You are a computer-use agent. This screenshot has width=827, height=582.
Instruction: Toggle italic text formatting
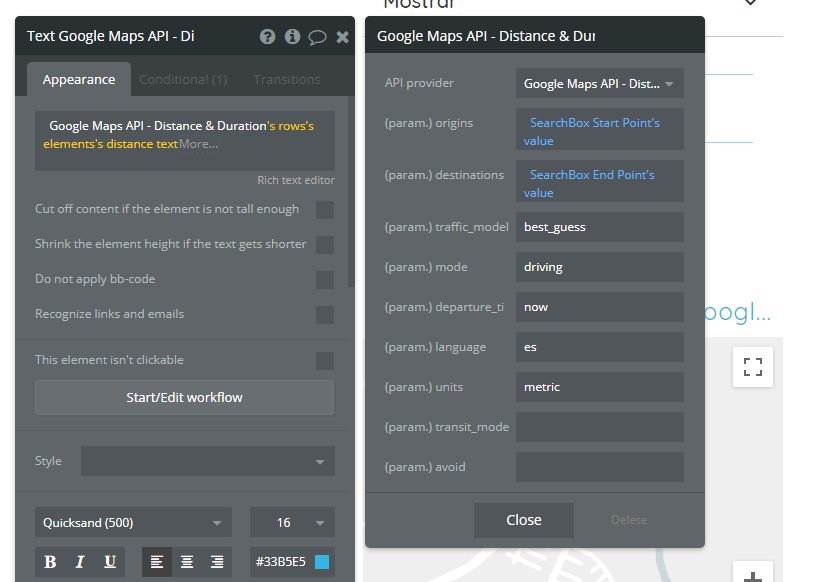[80, 562]
